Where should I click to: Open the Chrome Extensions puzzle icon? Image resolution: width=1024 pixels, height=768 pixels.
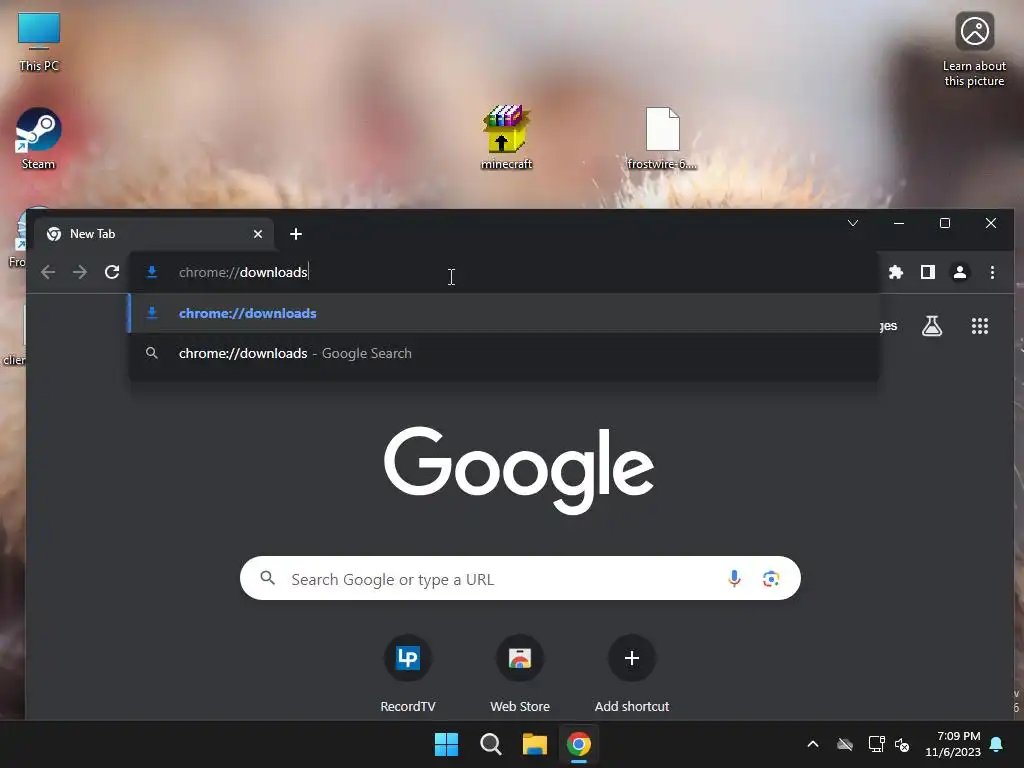895,272
